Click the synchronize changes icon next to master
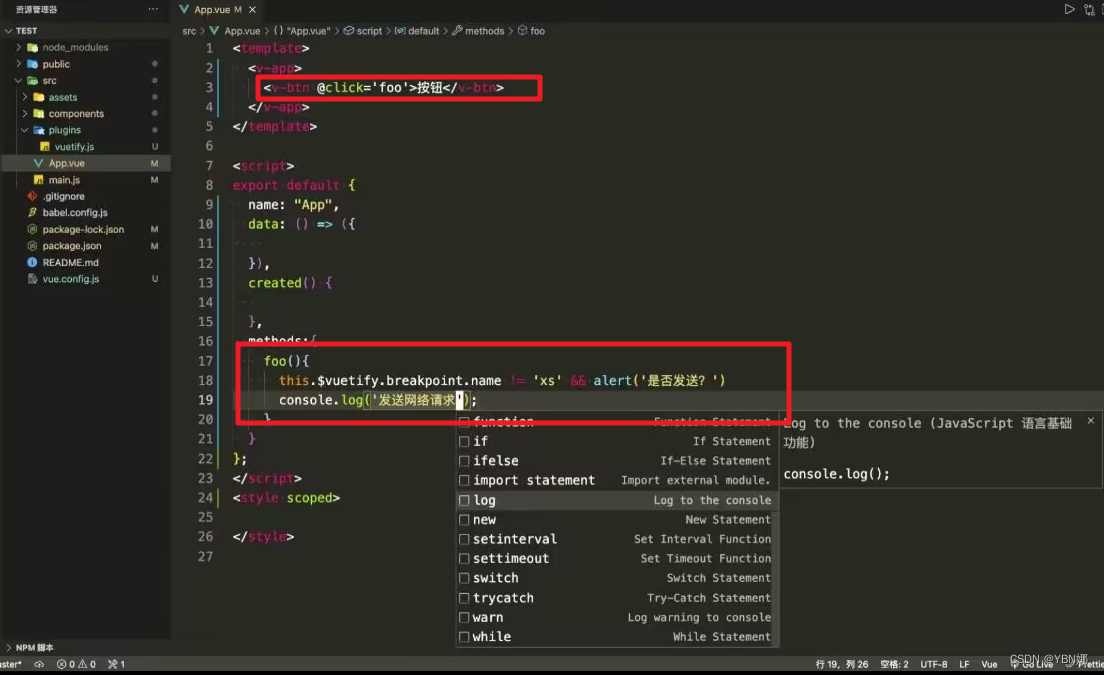 coord(39,663)
